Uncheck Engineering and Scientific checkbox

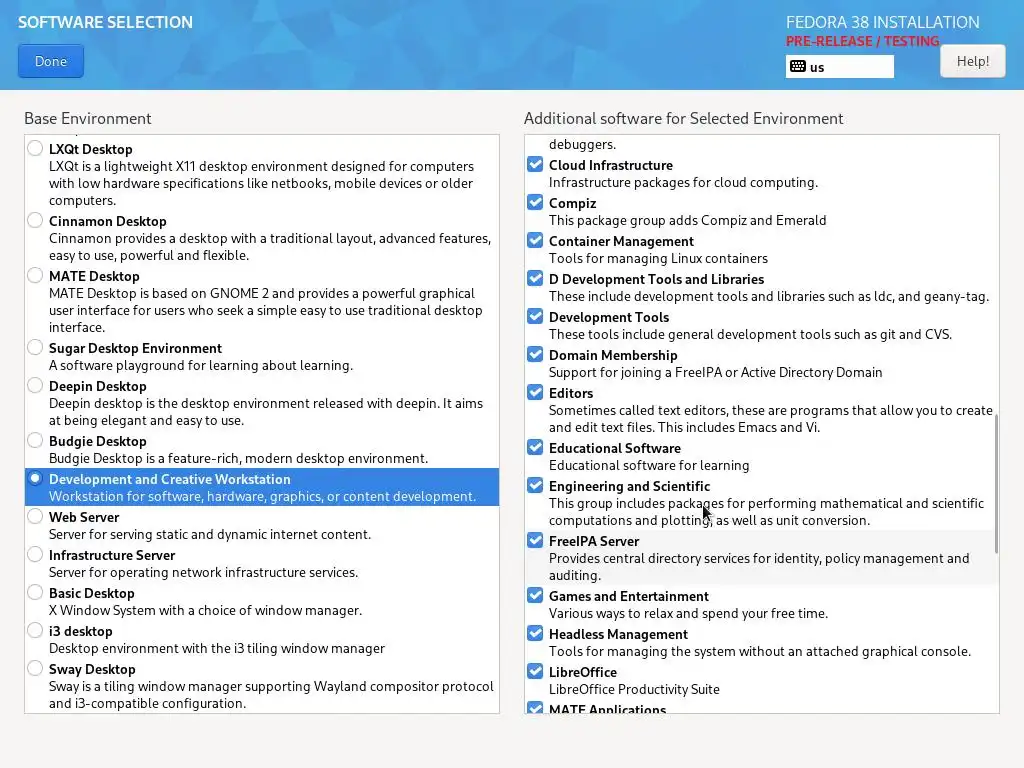(535, 486)
